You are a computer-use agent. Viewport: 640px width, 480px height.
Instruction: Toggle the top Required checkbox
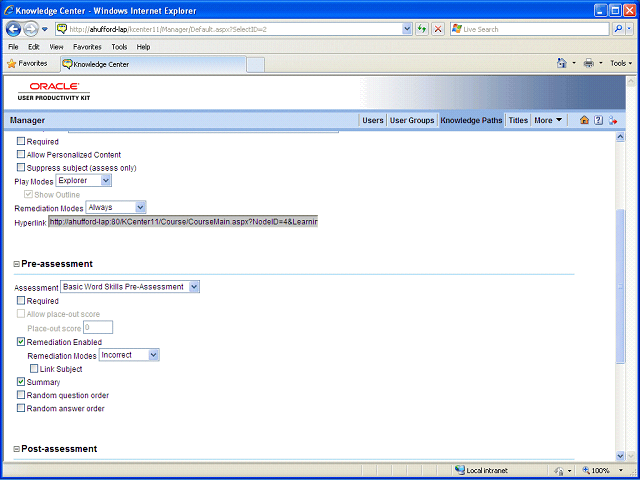coord(21,141)
